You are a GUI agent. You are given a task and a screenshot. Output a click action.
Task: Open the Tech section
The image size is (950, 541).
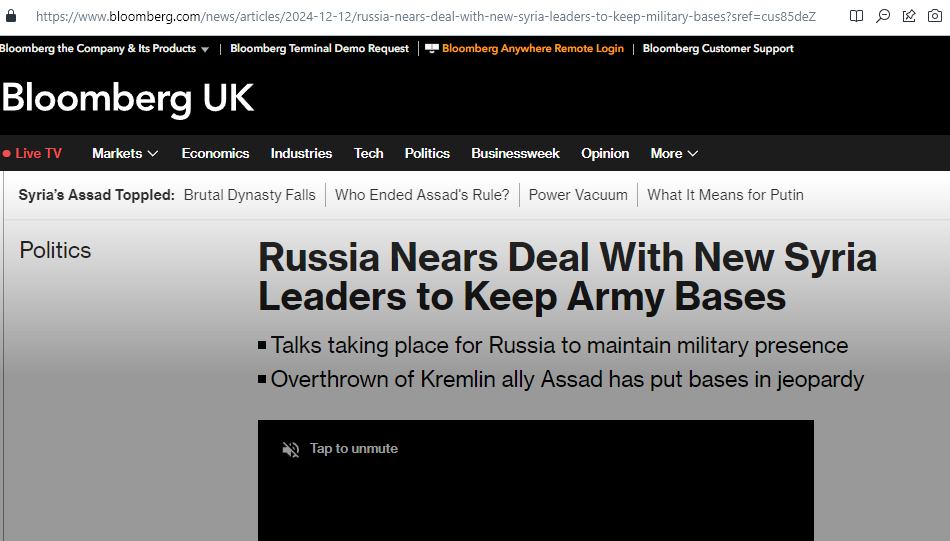[x=368, y=153]
